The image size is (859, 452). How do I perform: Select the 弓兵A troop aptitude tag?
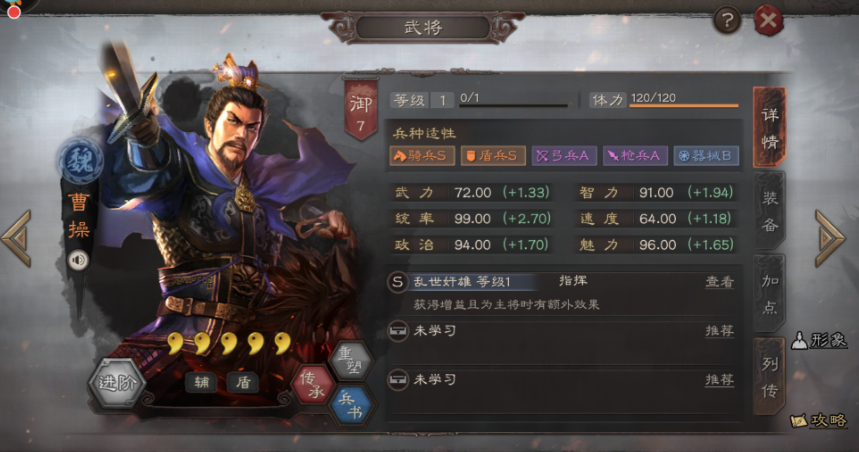pos(564,156)
